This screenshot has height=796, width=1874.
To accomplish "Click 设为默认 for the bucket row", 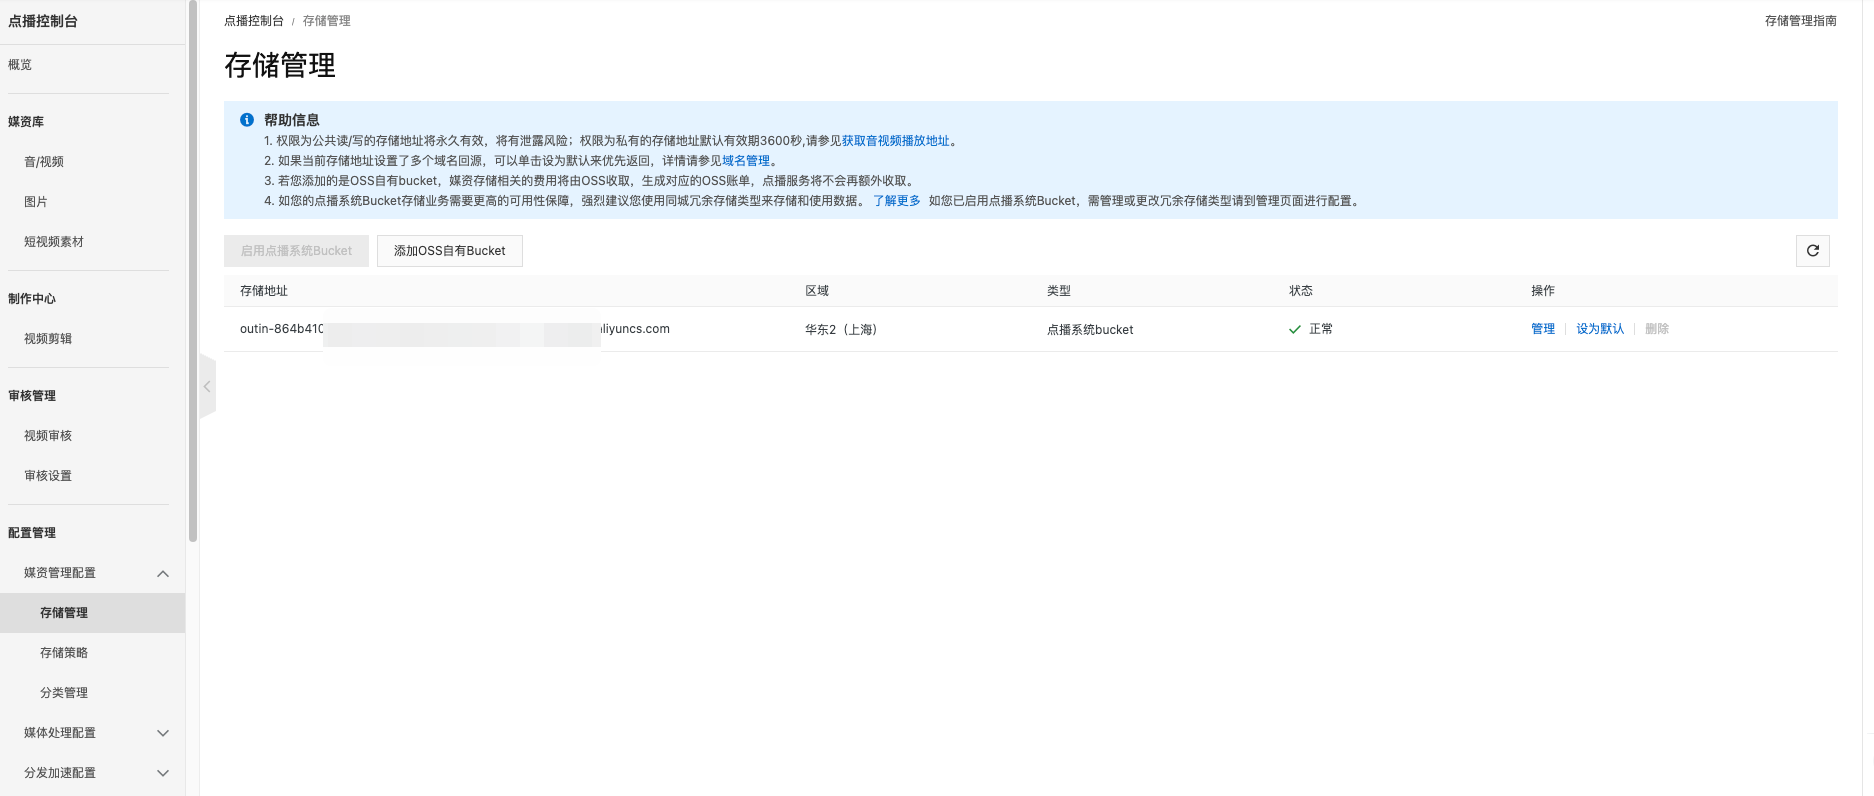I will click(x=1600, y=329).
